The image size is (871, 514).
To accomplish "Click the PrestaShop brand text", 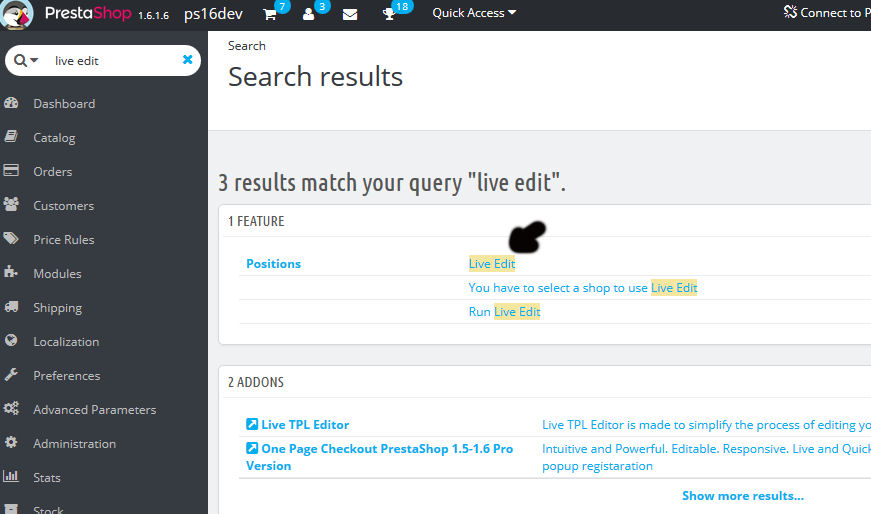I will pyautogui.click(x=88, y=13).
